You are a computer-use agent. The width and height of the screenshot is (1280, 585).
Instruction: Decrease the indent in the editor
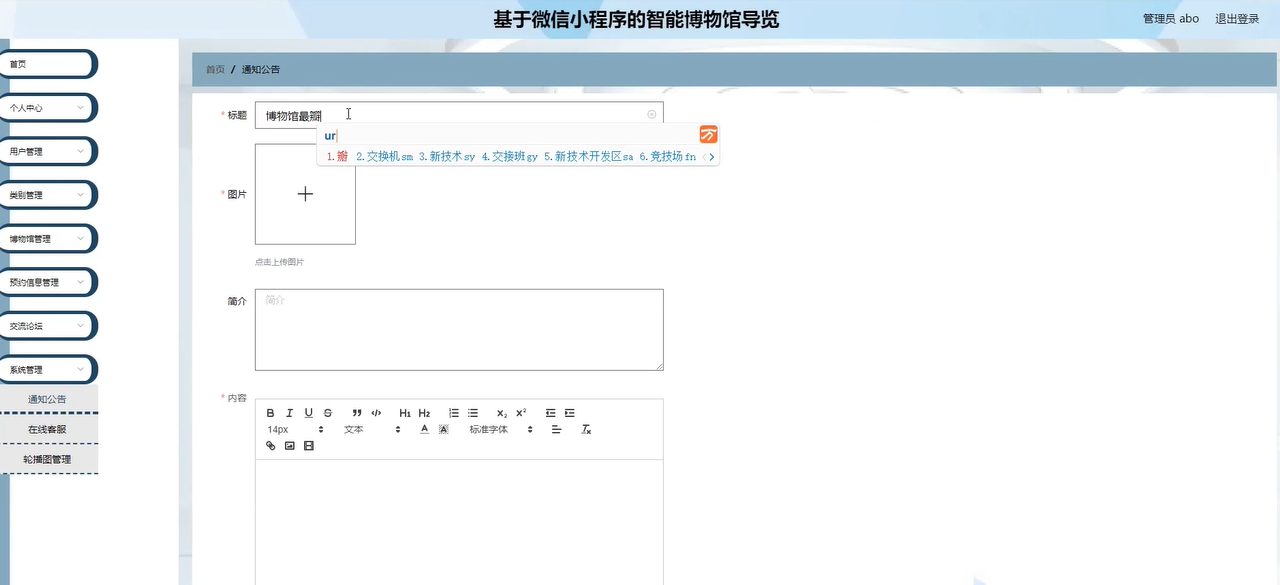click(x=550, y=413)
